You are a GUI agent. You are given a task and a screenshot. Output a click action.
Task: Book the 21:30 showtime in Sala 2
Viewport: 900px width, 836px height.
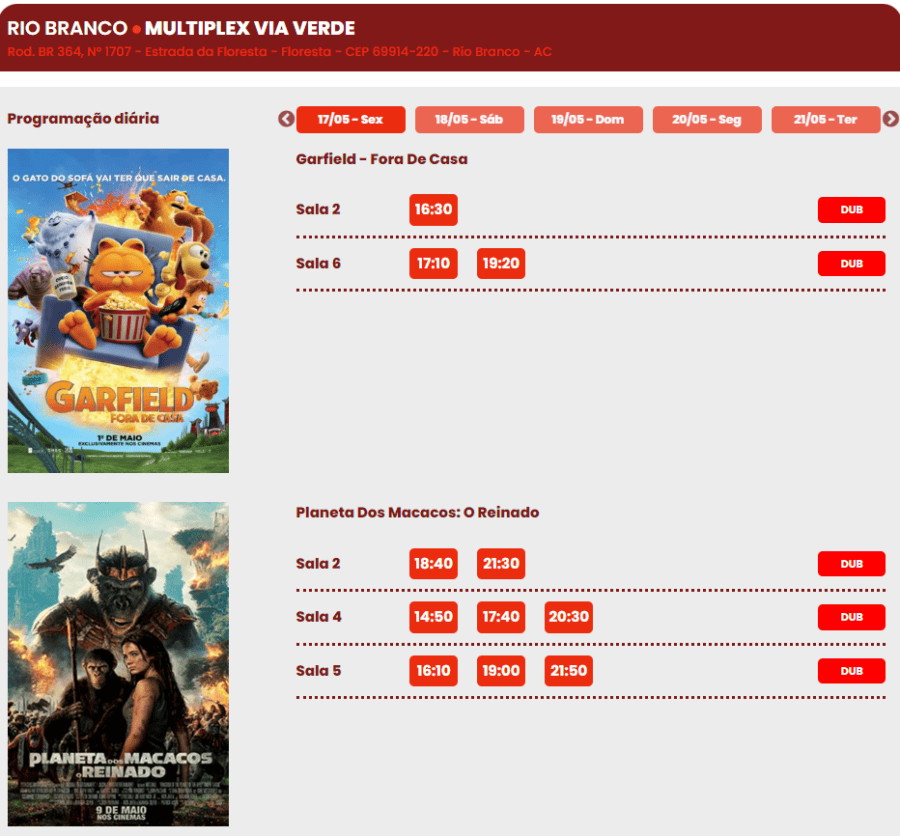click(x=500, y=564)
